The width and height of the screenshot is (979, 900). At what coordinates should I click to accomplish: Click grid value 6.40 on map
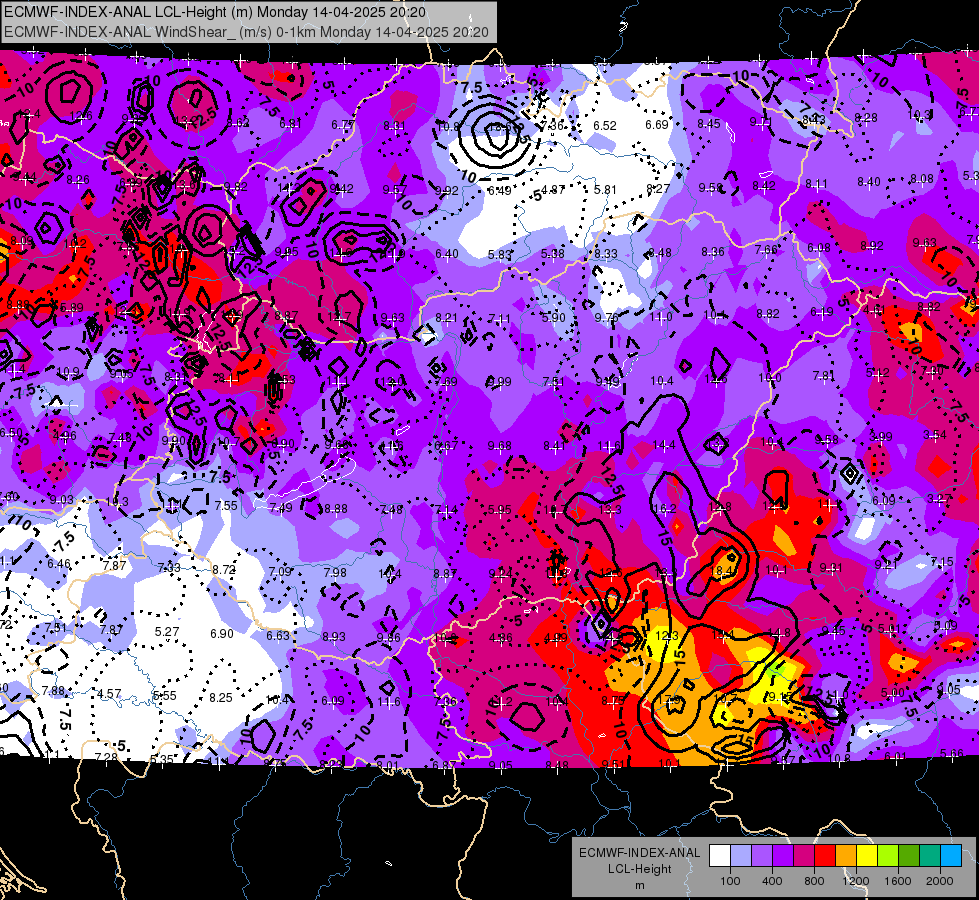447,253
